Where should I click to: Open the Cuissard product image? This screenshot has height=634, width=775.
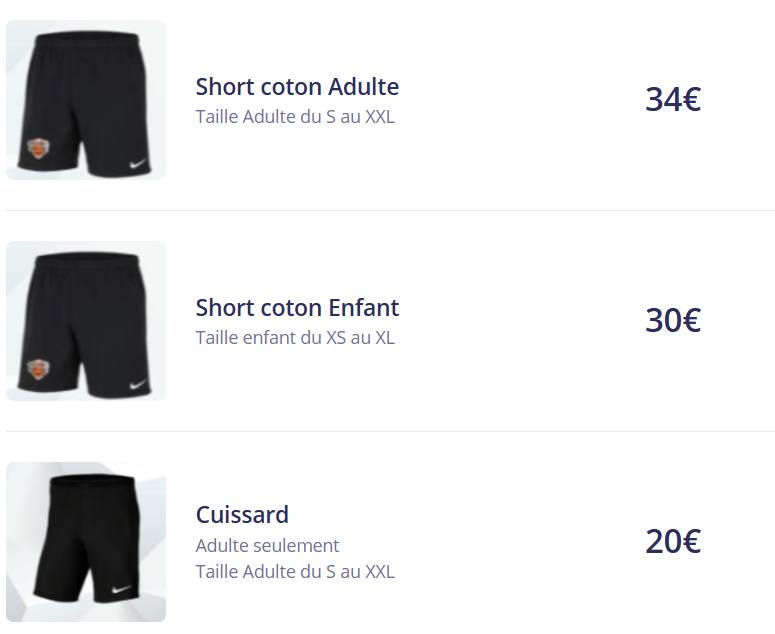(86, 542)
